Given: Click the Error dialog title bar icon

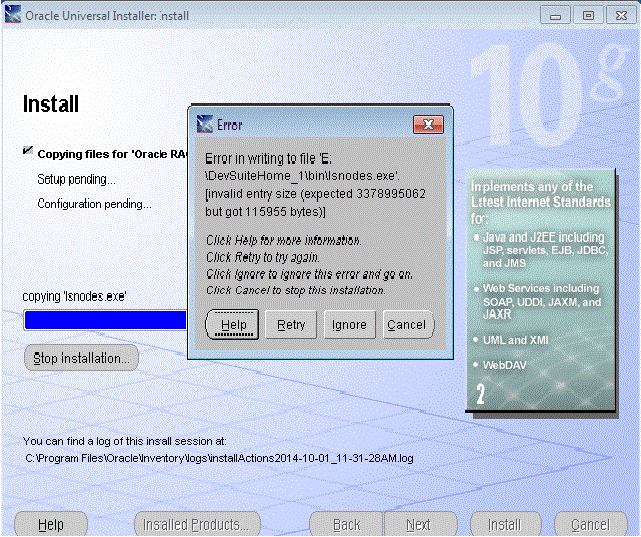Looking at the screenshot, I should (x=205, y=125).
